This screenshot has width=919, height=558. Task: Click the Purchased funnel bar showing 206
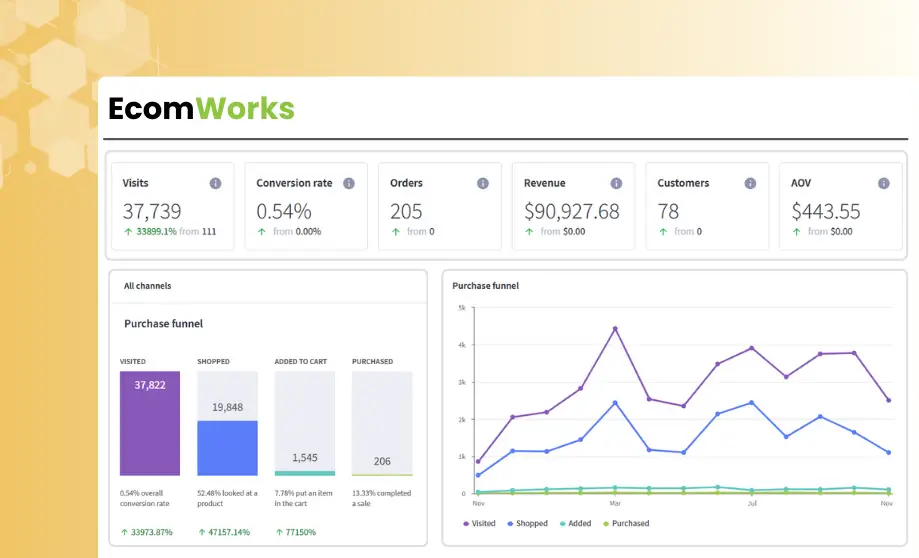[382, 423]
